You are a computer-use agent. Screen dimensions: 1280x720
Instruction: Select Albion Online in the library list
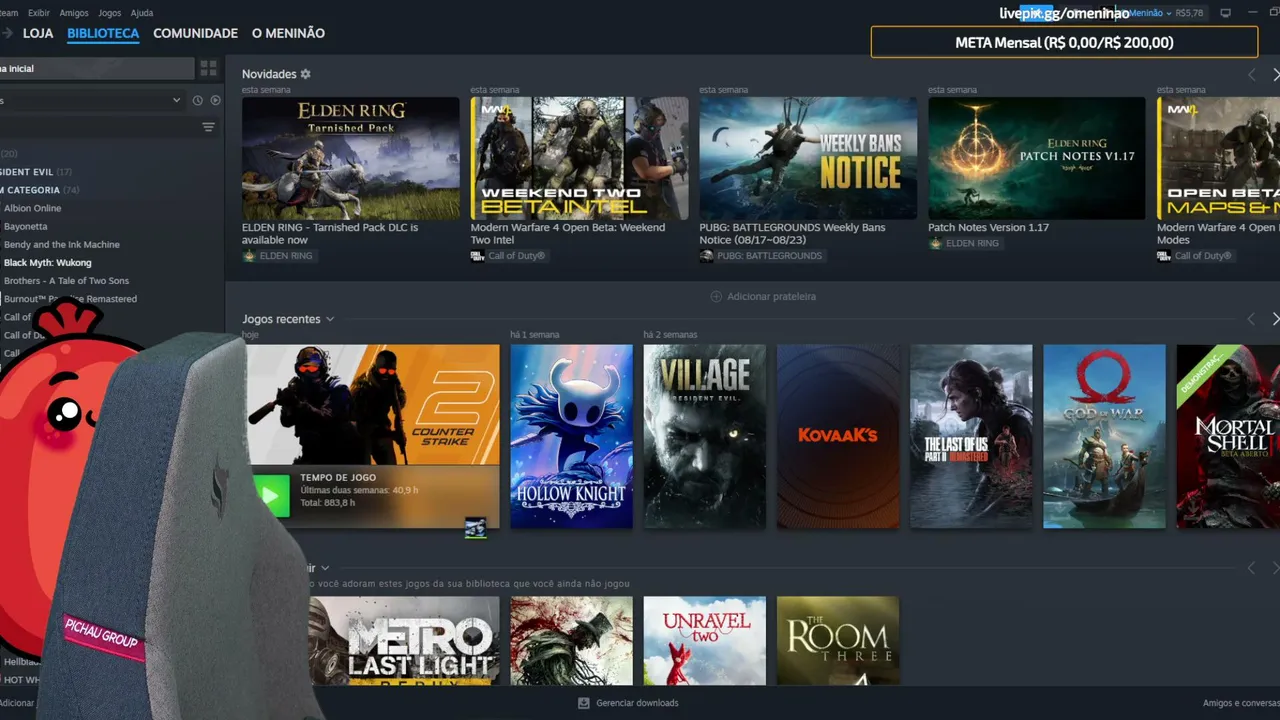(x=32, y=208)
